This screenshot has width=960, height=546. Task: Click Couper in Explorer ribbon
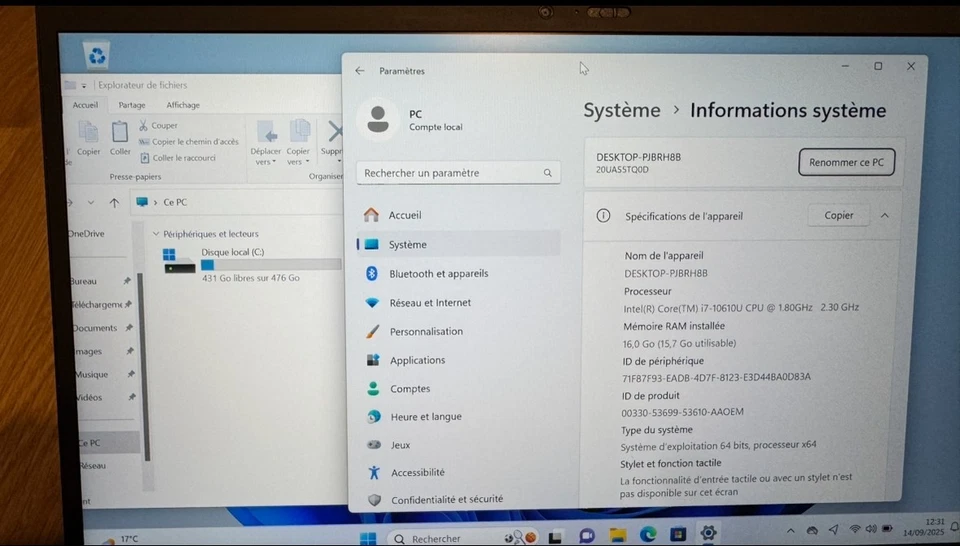158,125
